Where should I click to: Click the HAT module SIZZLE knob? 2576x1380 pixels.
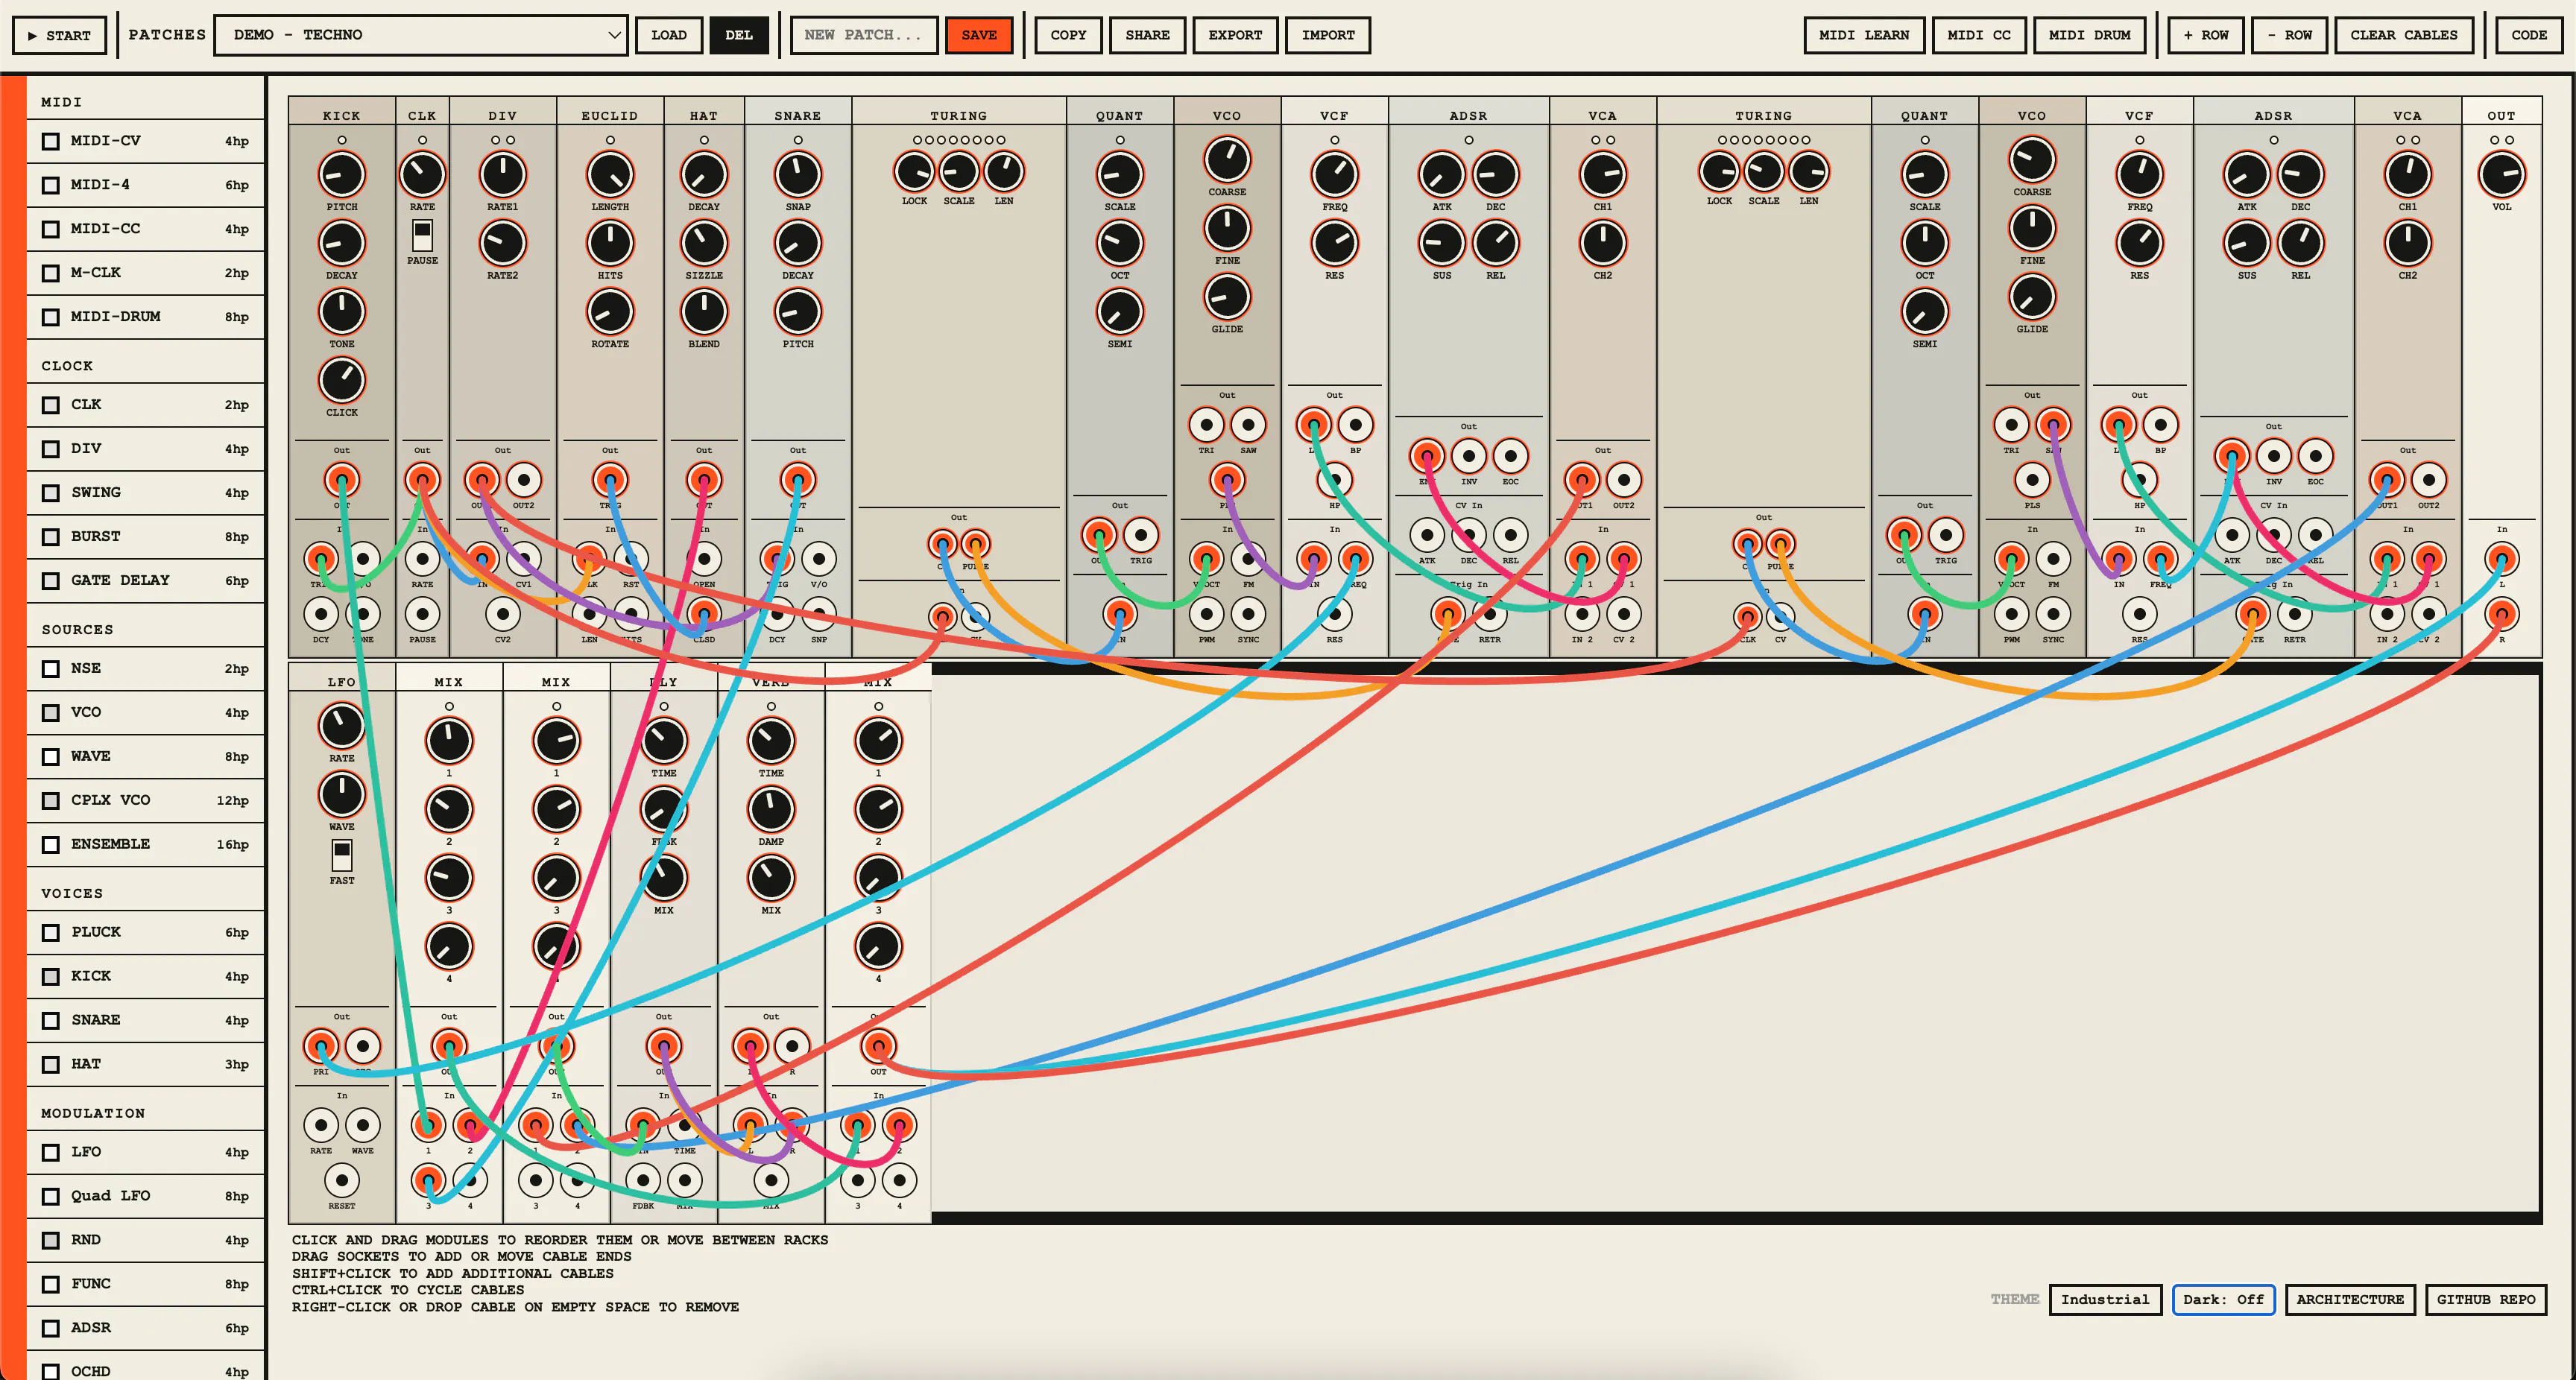[x=704, y=243]
